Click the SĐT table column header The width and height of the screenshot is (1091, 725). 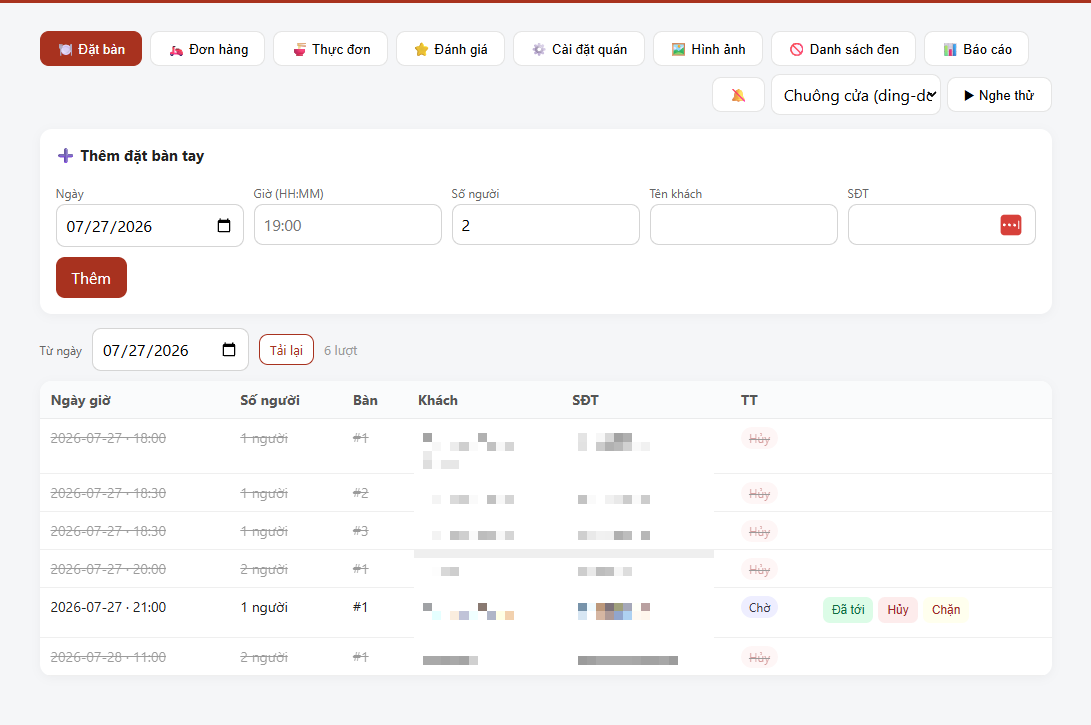coord(585,400)
